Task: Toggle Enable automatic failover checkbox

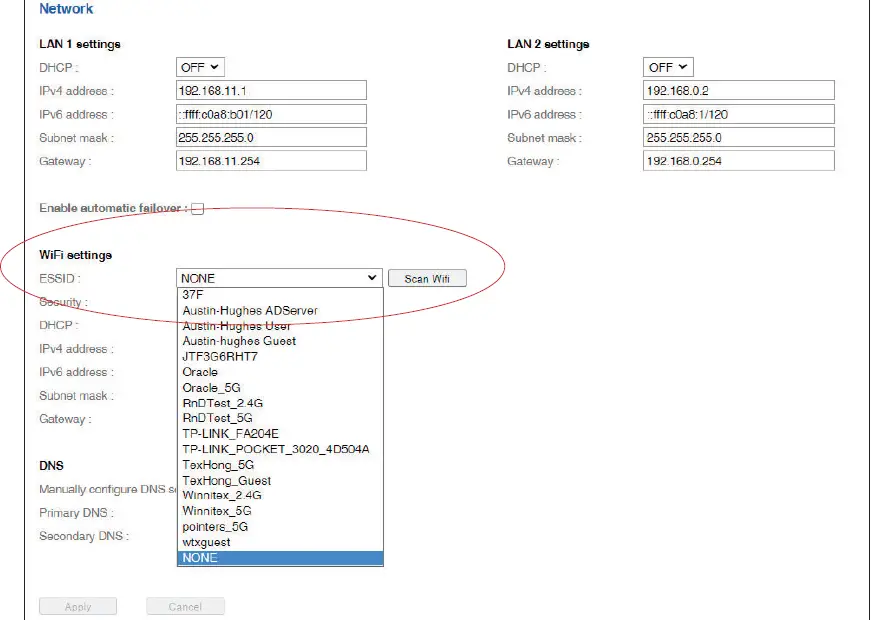Action: (197, 209)
